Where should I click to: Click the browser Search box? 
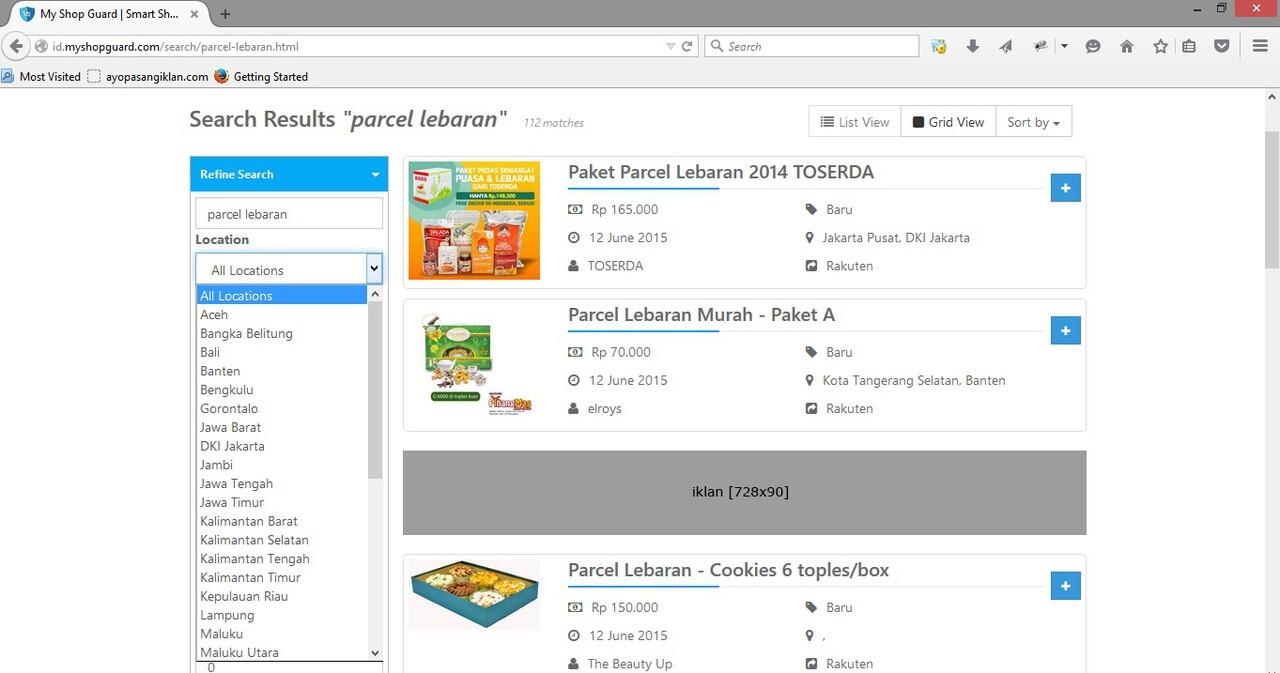pyautogui.click(x=811, y=46)
